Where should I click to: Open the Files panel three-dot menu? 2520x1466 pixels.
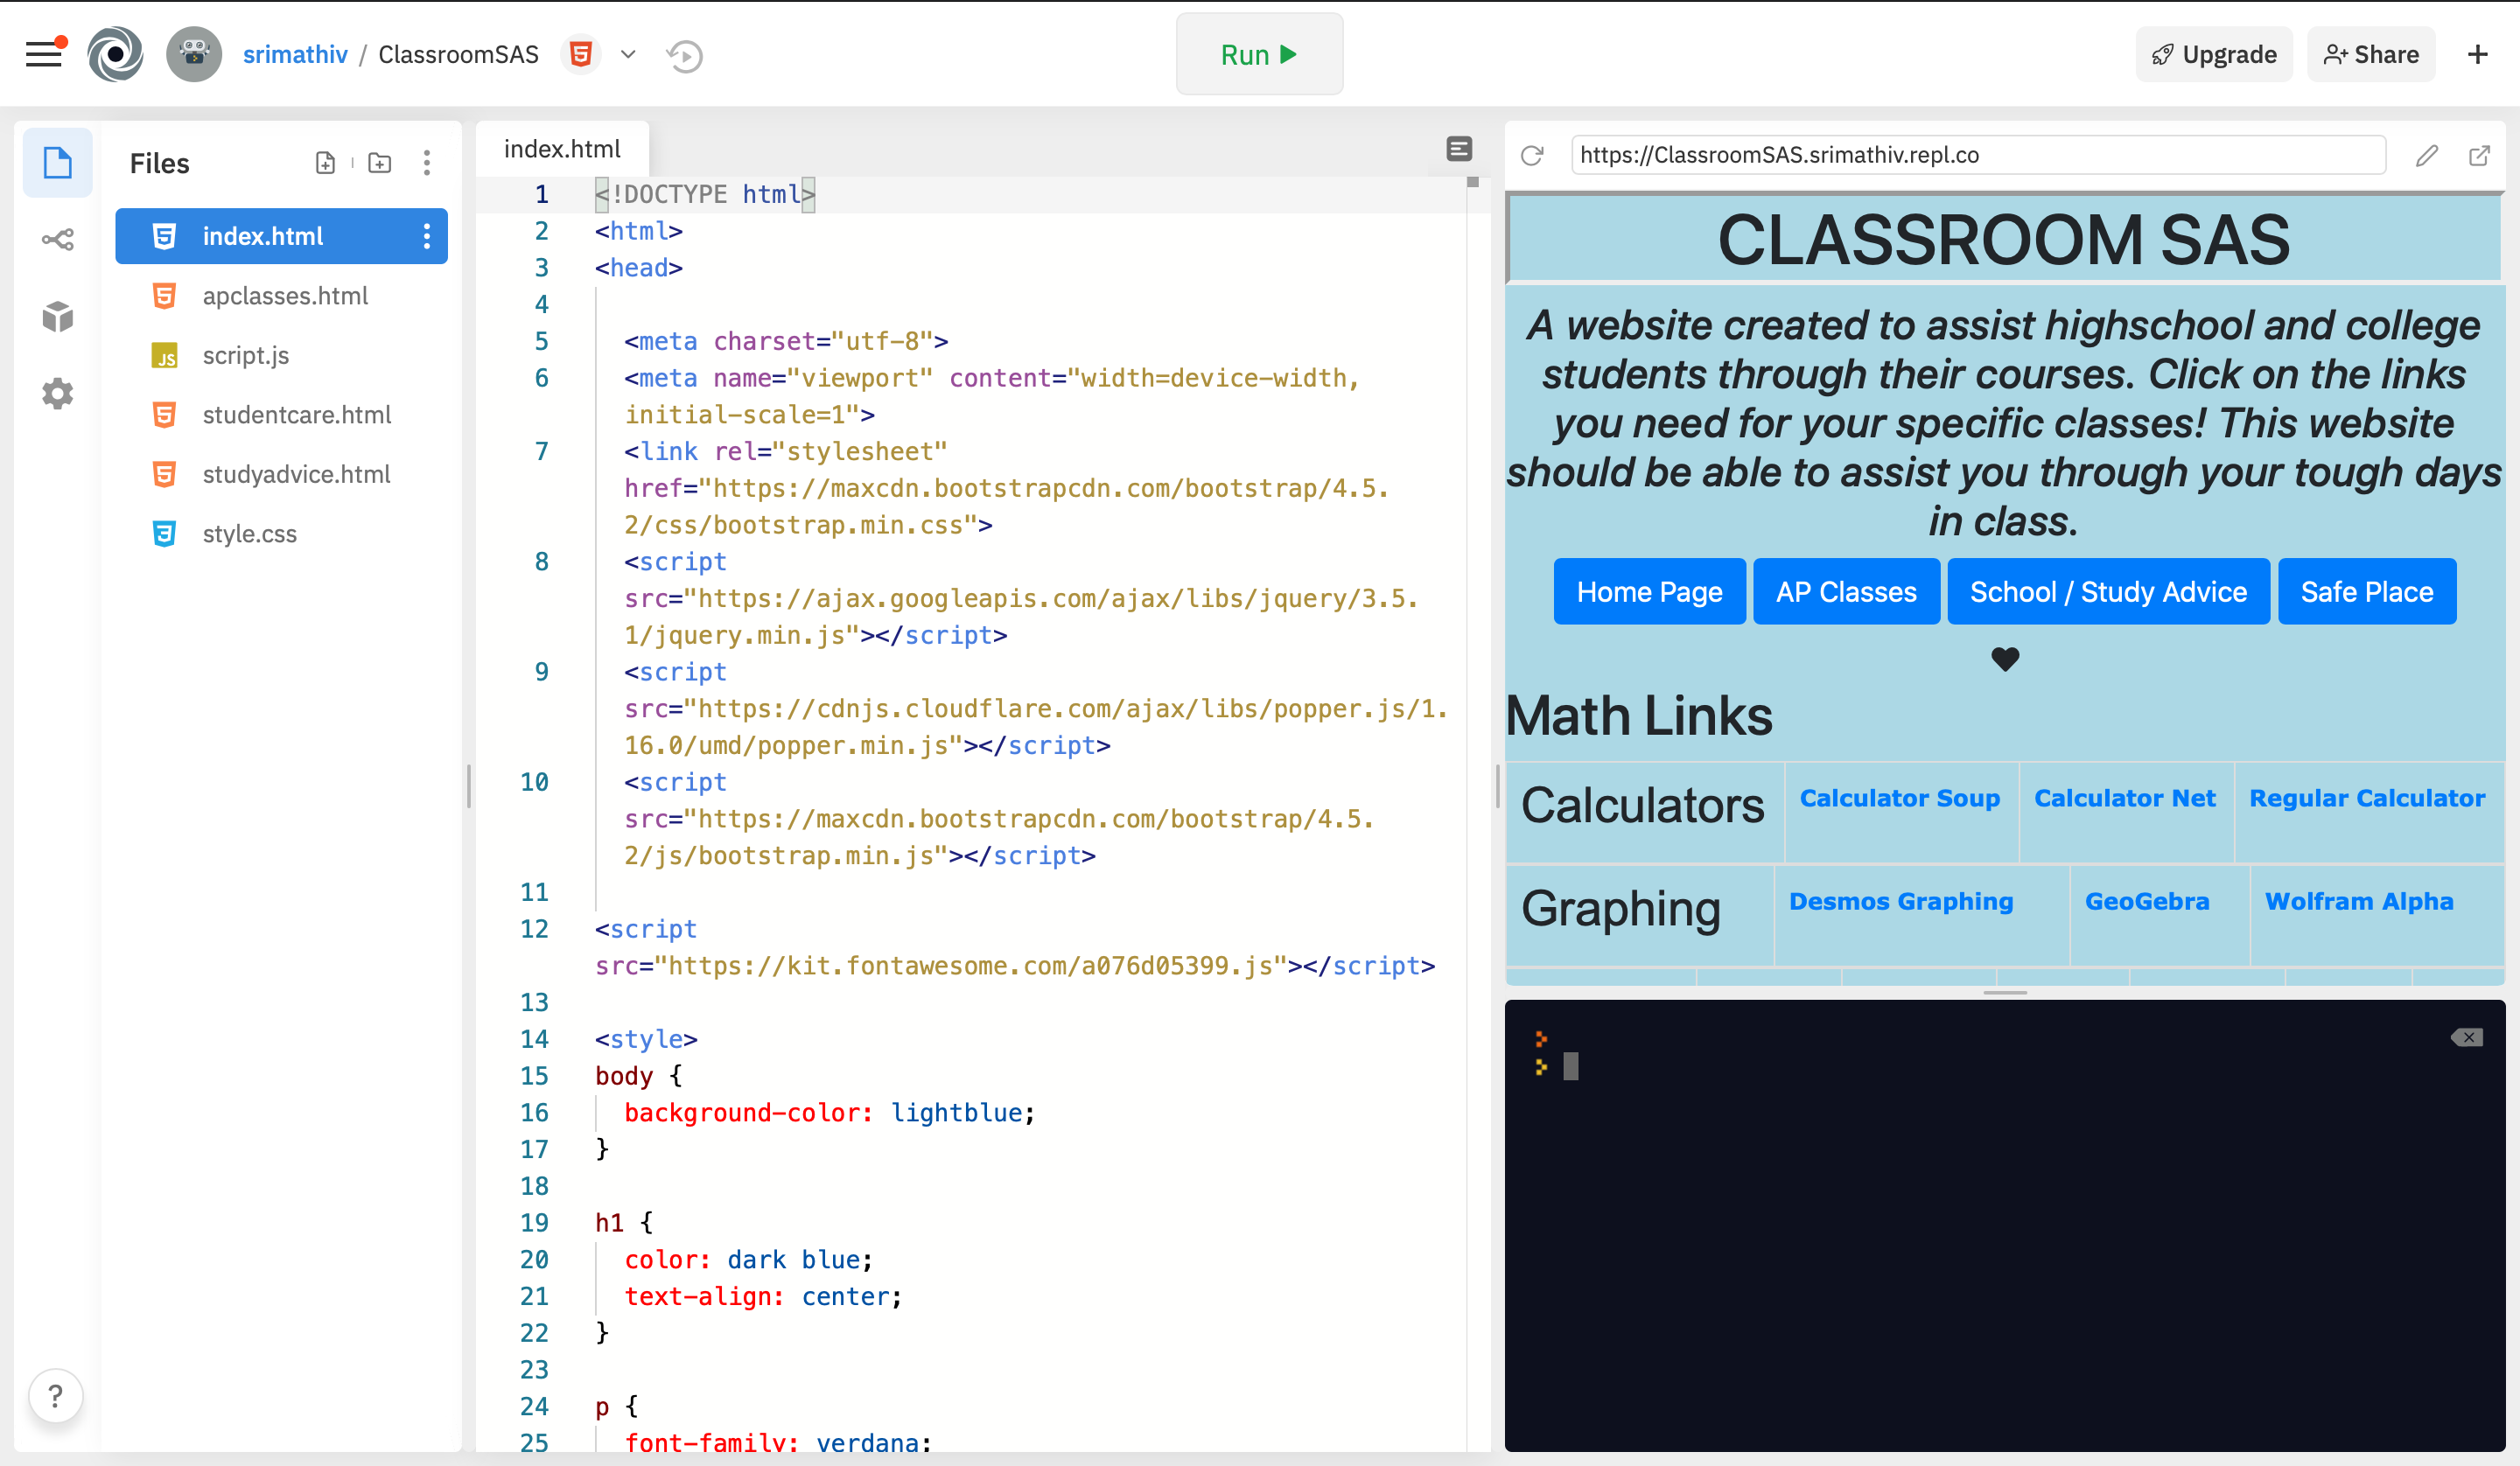click(x=427, y=163)
